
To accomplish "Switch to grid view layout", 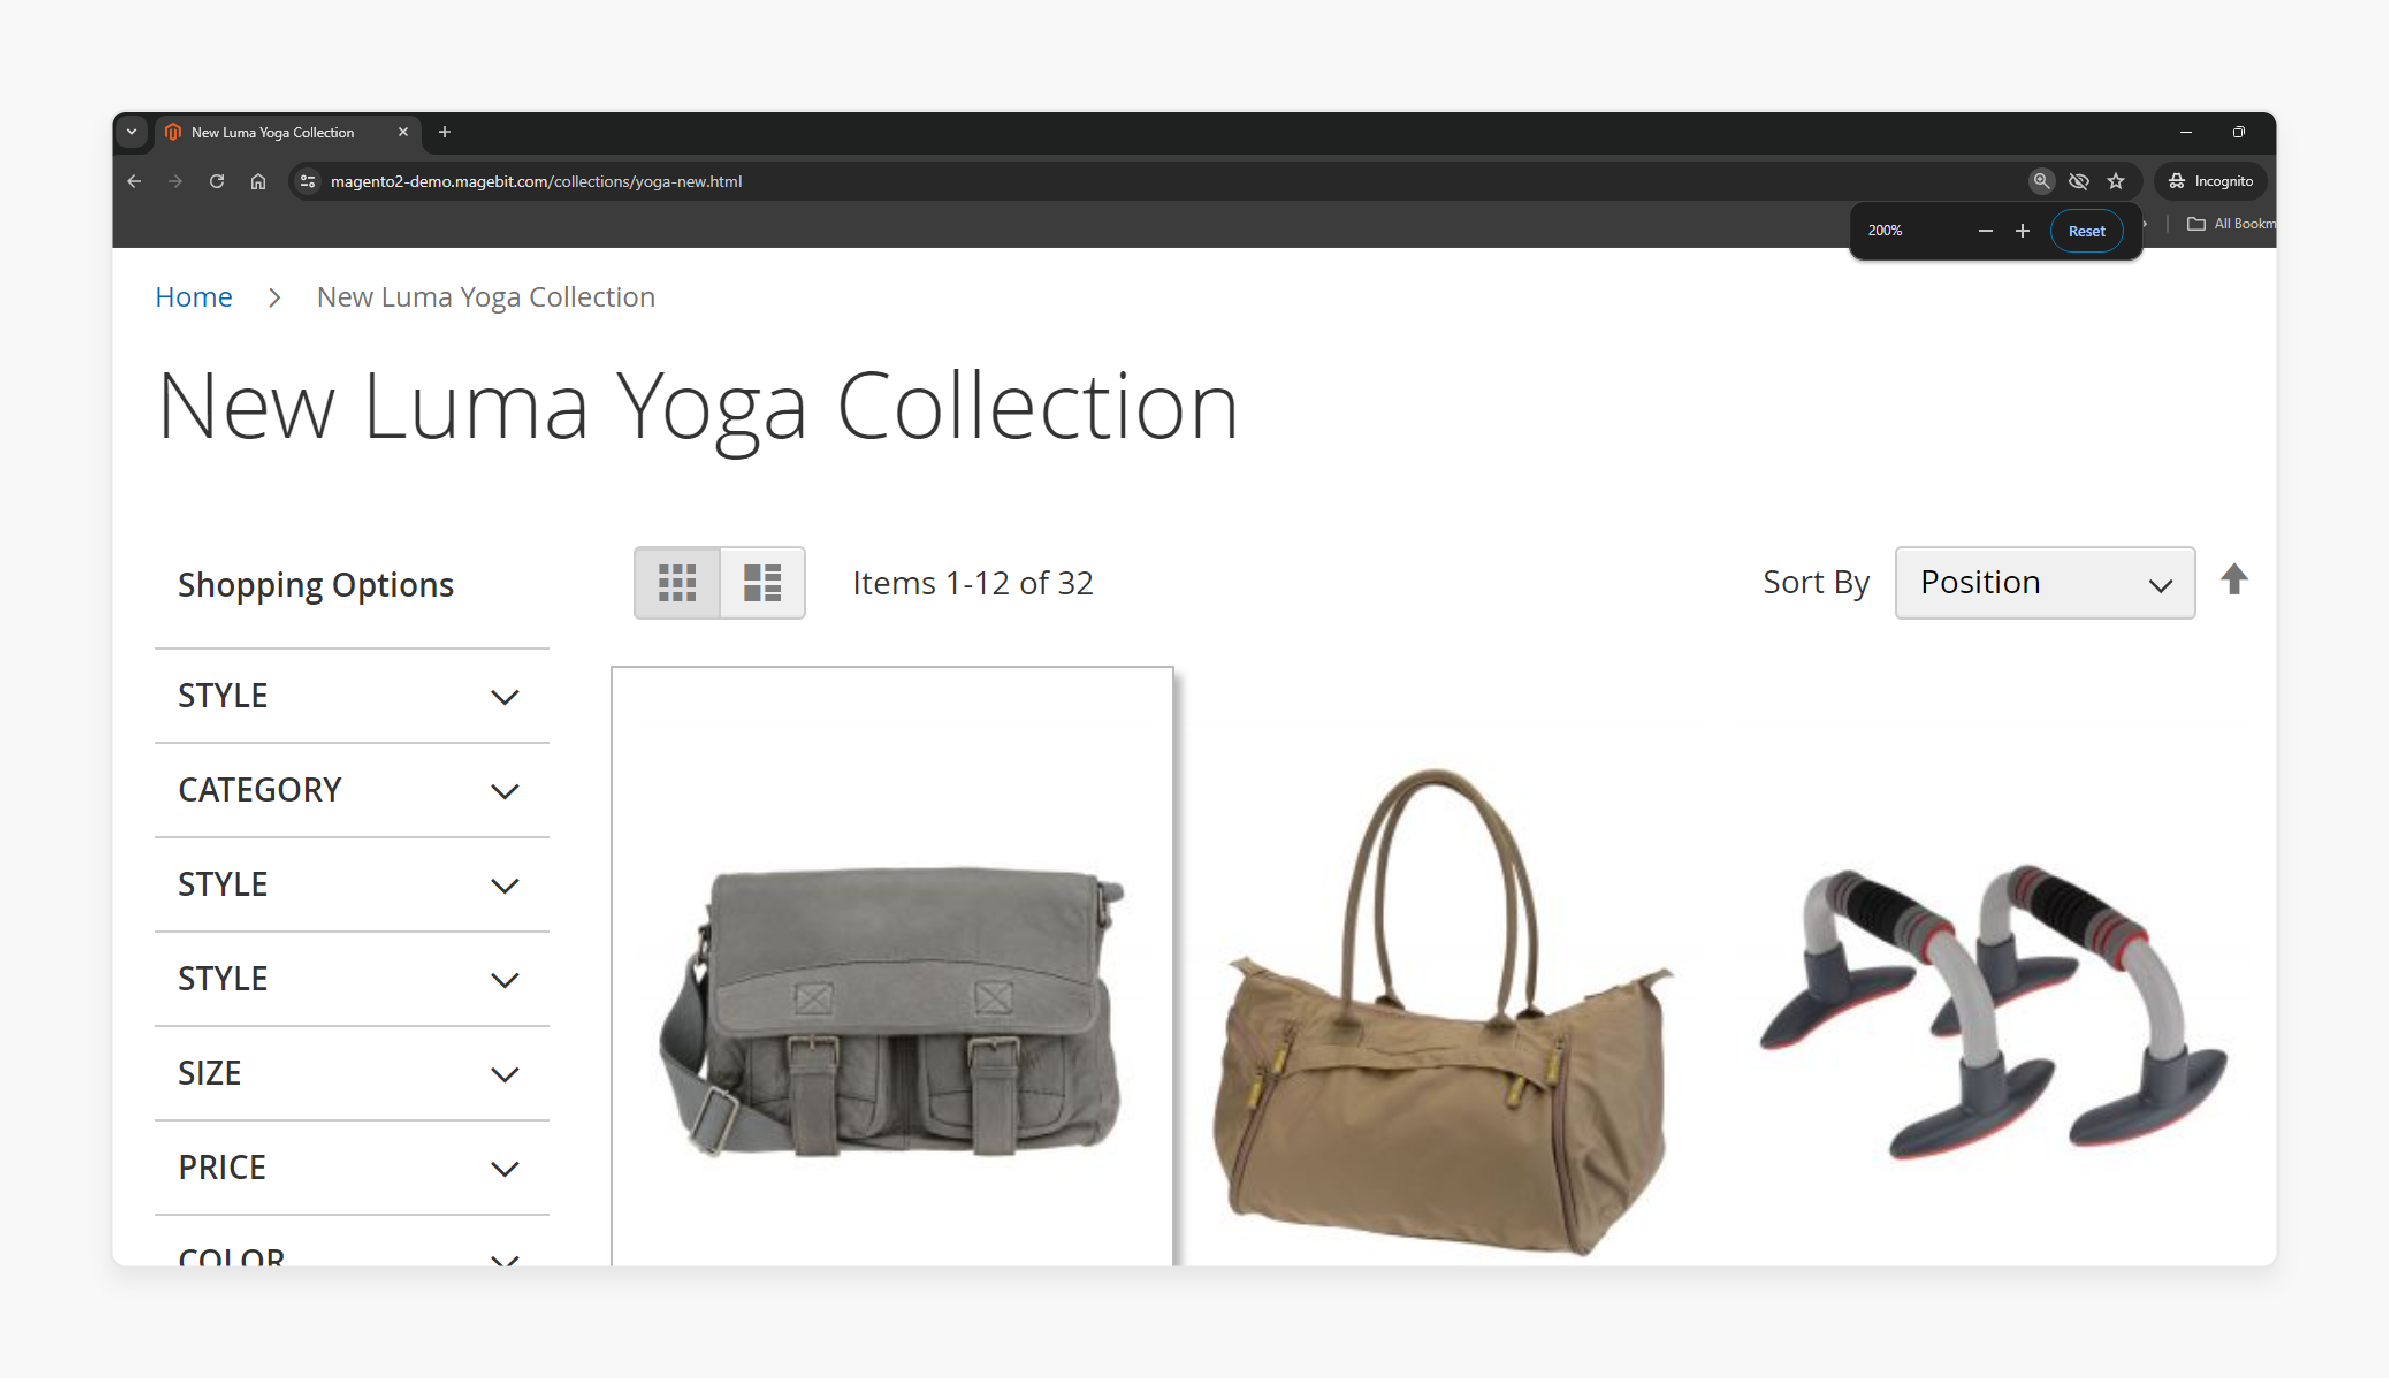I will 676,582.
